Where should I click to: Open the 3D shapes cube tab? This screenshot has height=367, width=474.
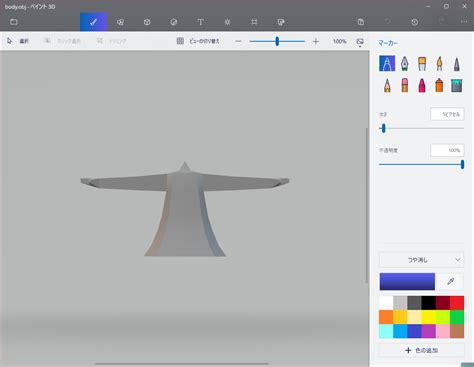tap(147, 22)
